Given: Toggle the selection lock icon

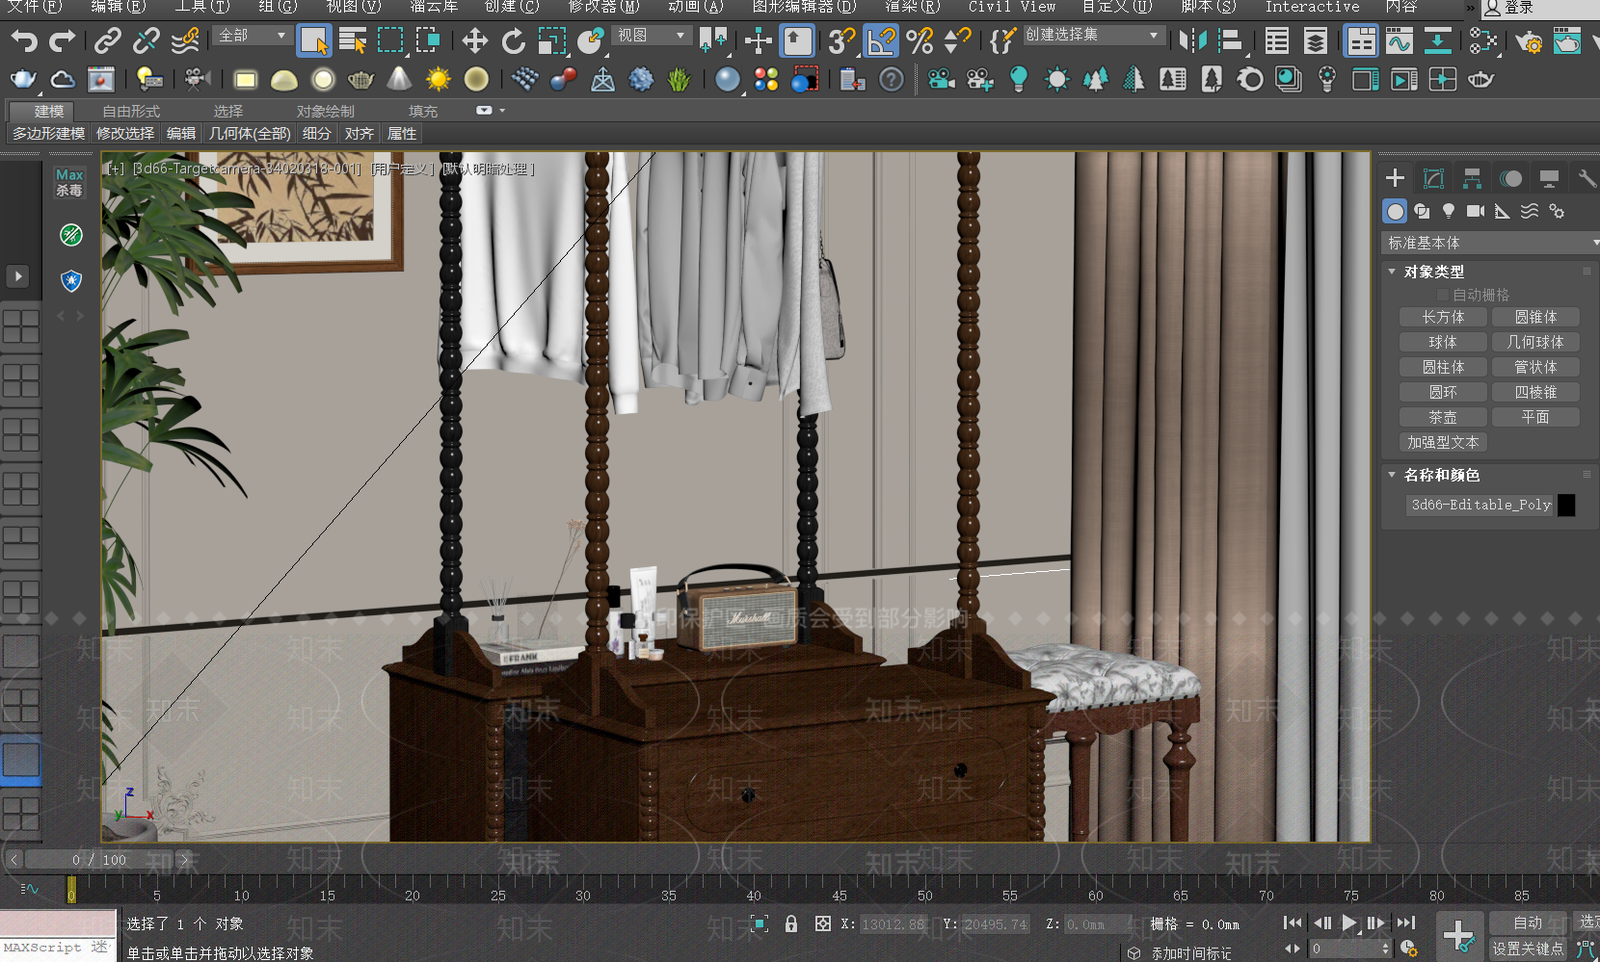Looking at the screenshot, I should click(791, 924).
